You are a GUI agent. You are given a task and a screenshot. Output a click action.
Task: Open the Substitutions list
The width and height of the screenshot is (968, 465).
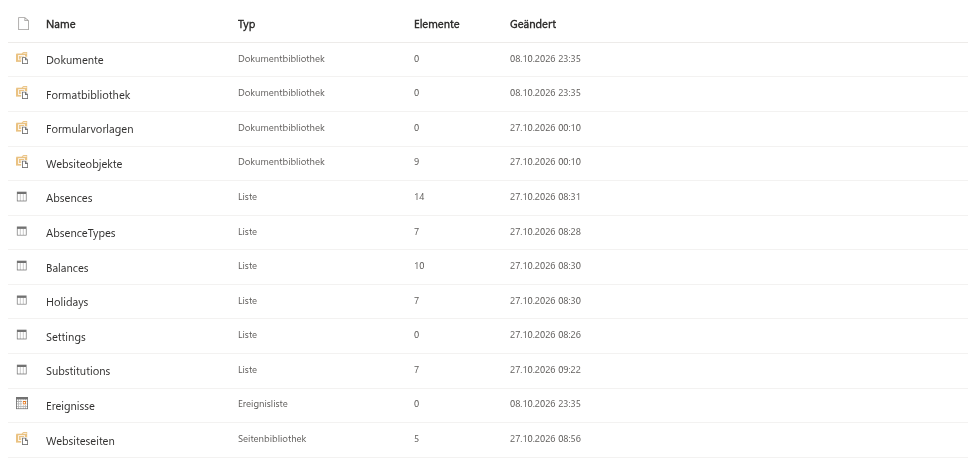78,371
